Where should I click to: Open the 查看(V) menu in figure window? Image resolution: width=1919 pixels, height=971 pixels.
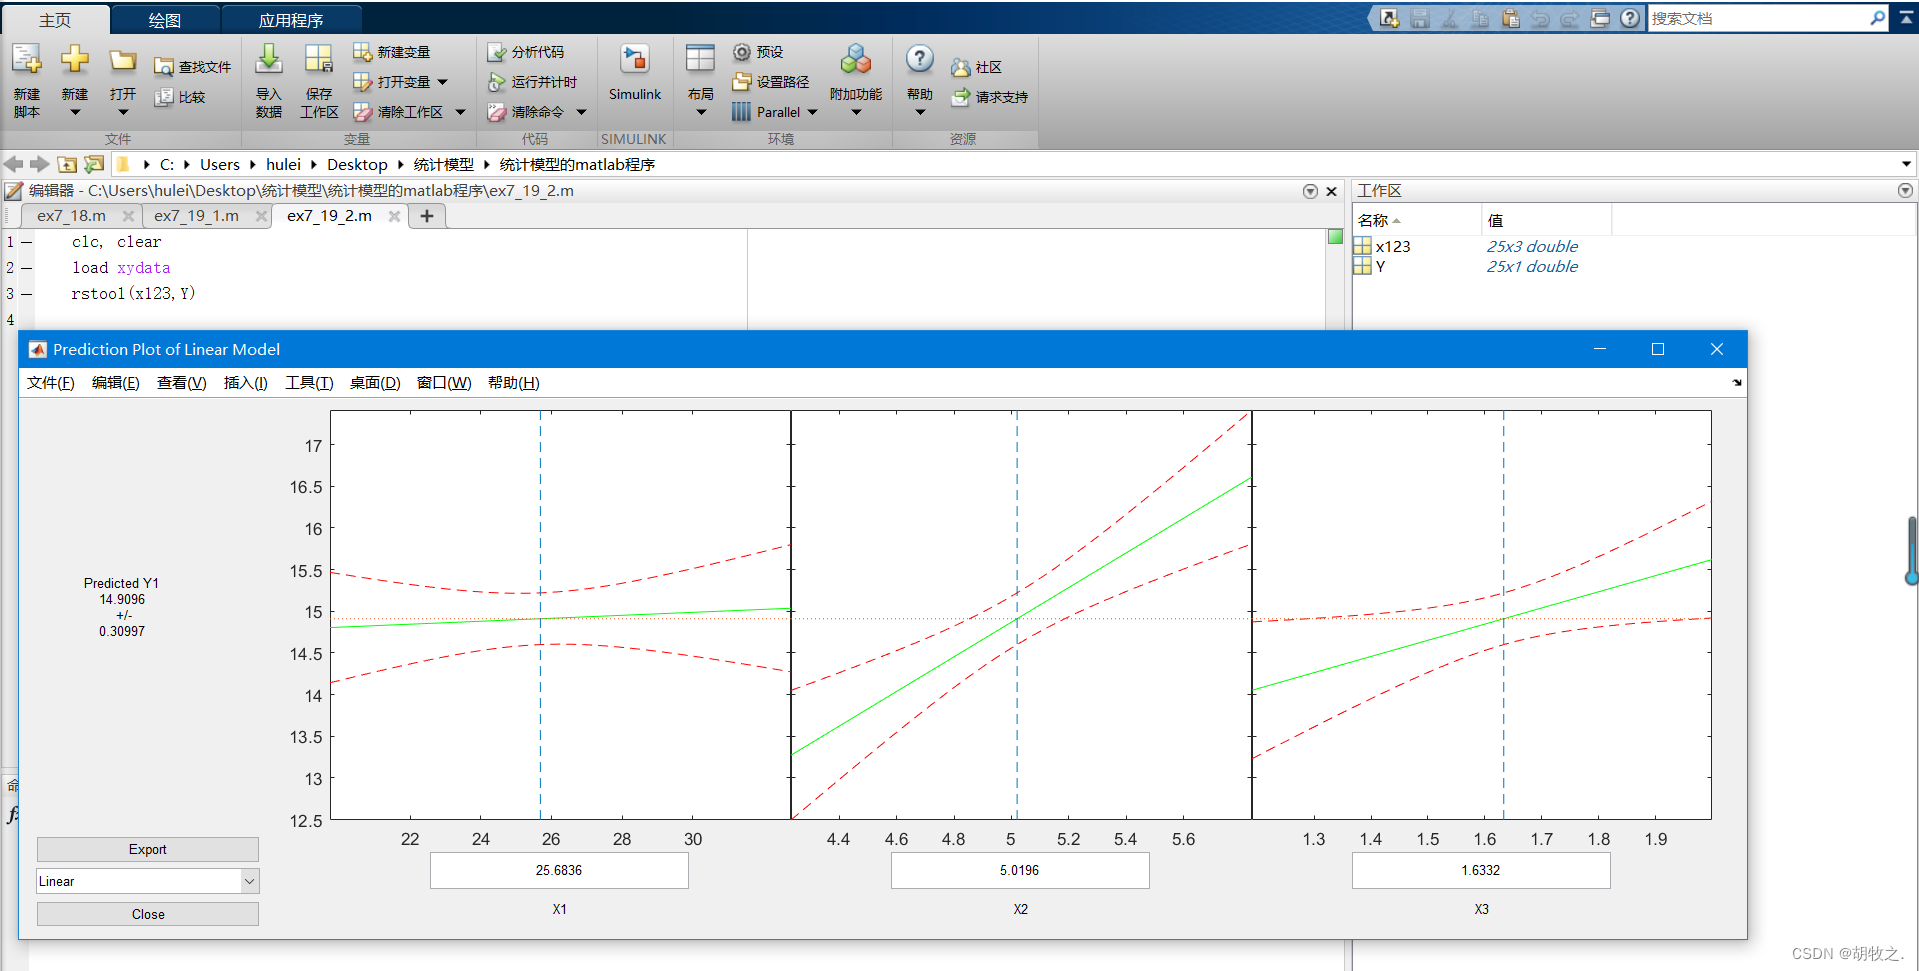point(182,383)
